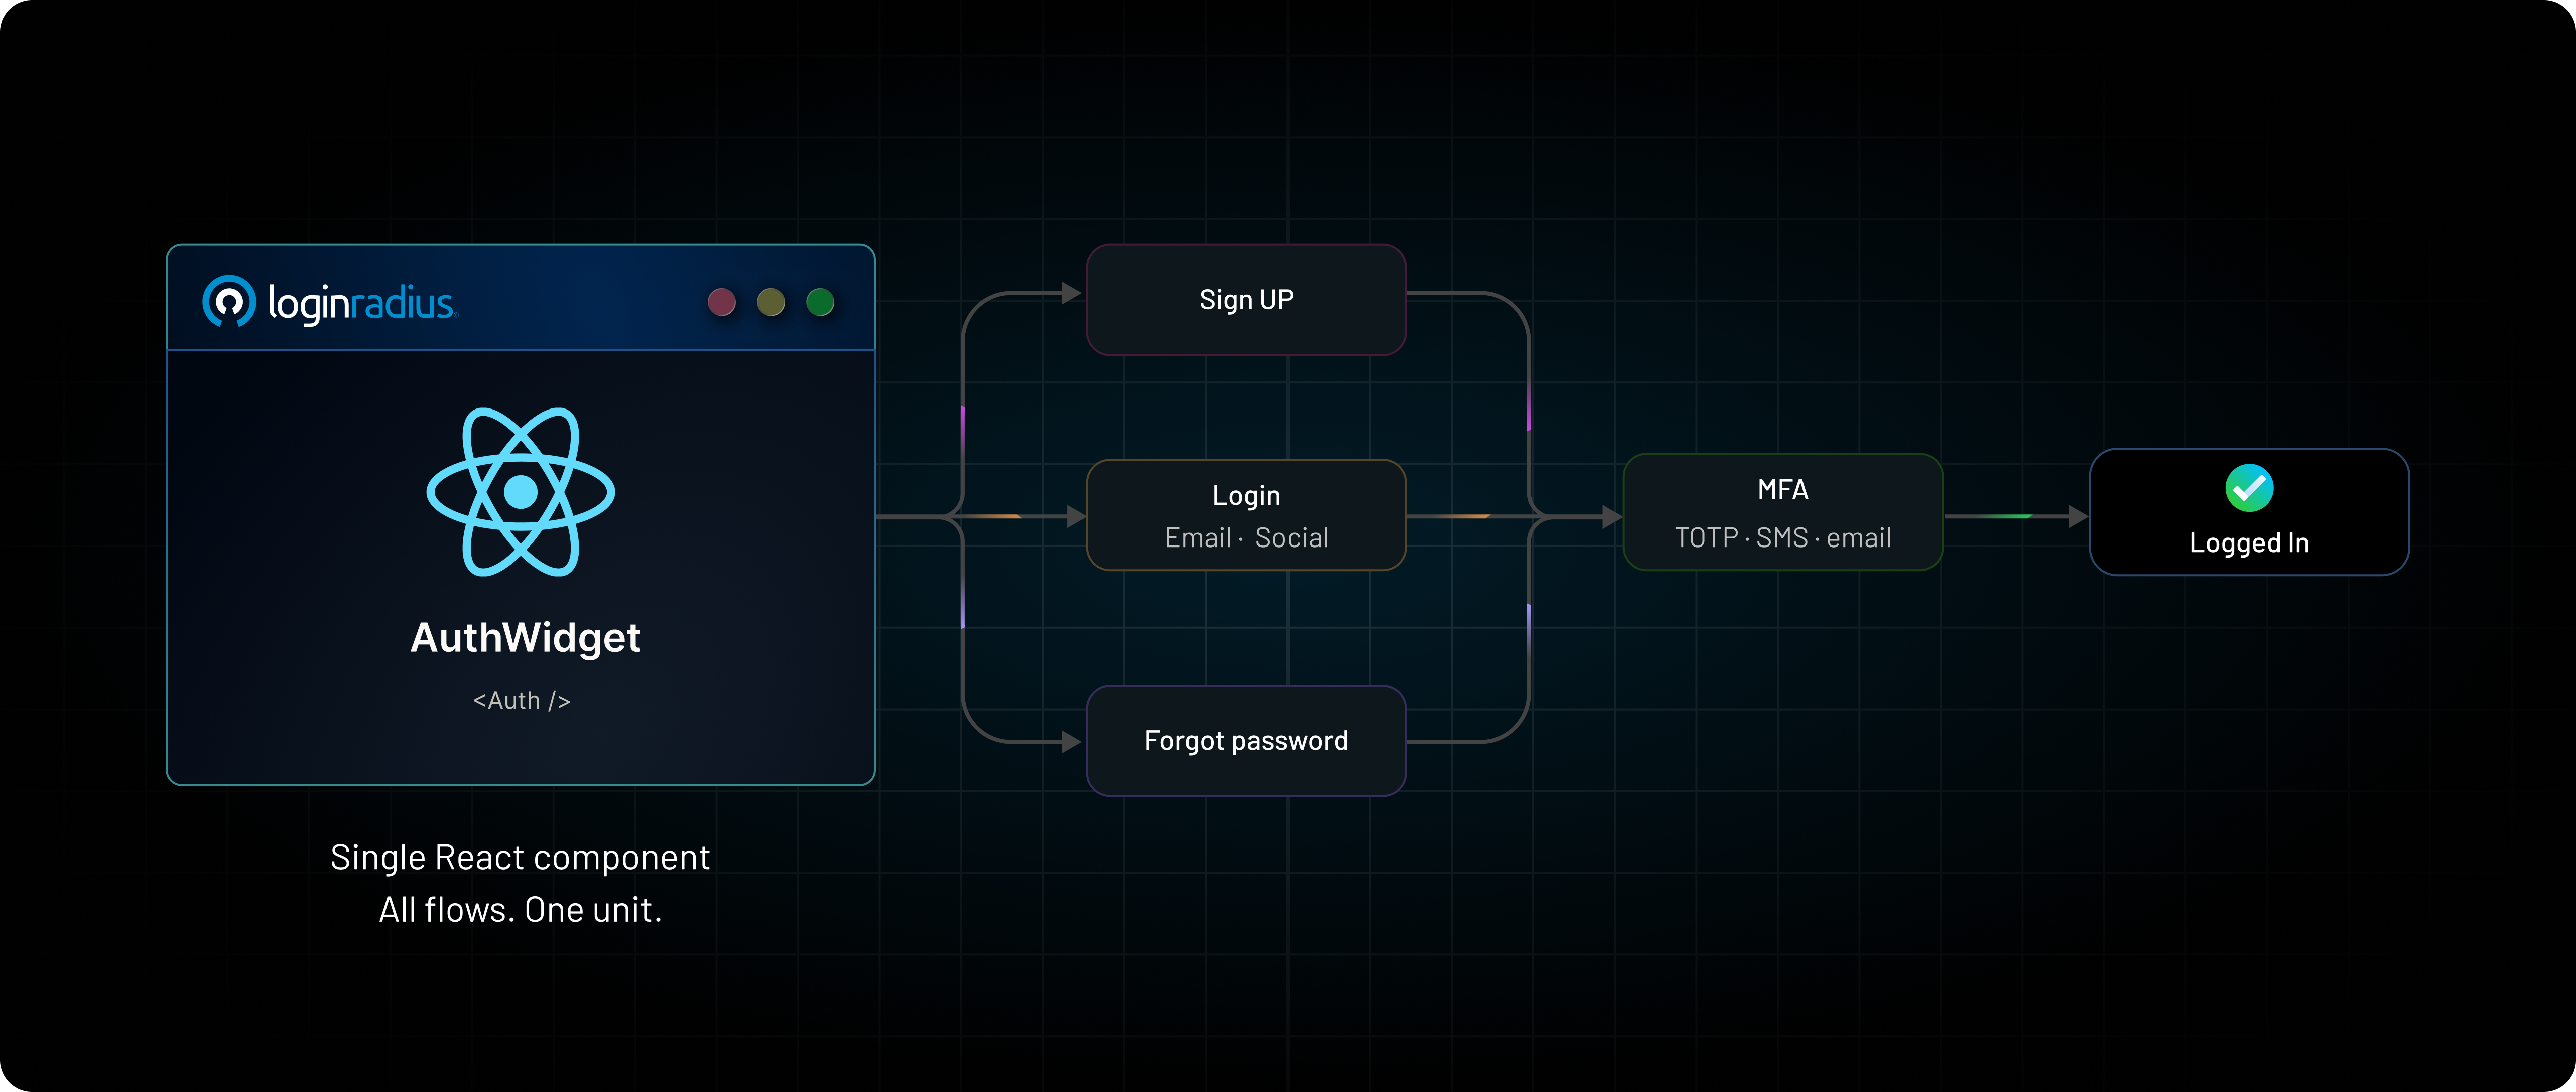The width and height of the screenshot is (2576, 1092).
Task: Click the loginradius wordmark text
Action: tap(362, 303)
